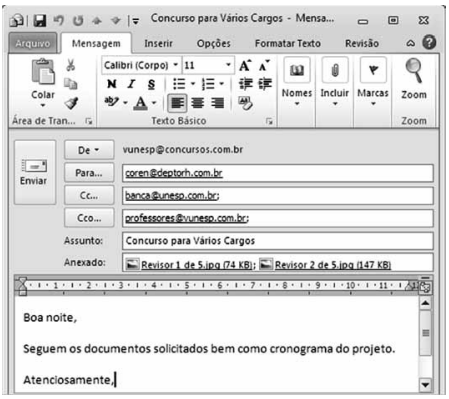Open the Texto Básico dialog launcher
The height and width of the screenshot is (399, 449).
click(269, 121)
